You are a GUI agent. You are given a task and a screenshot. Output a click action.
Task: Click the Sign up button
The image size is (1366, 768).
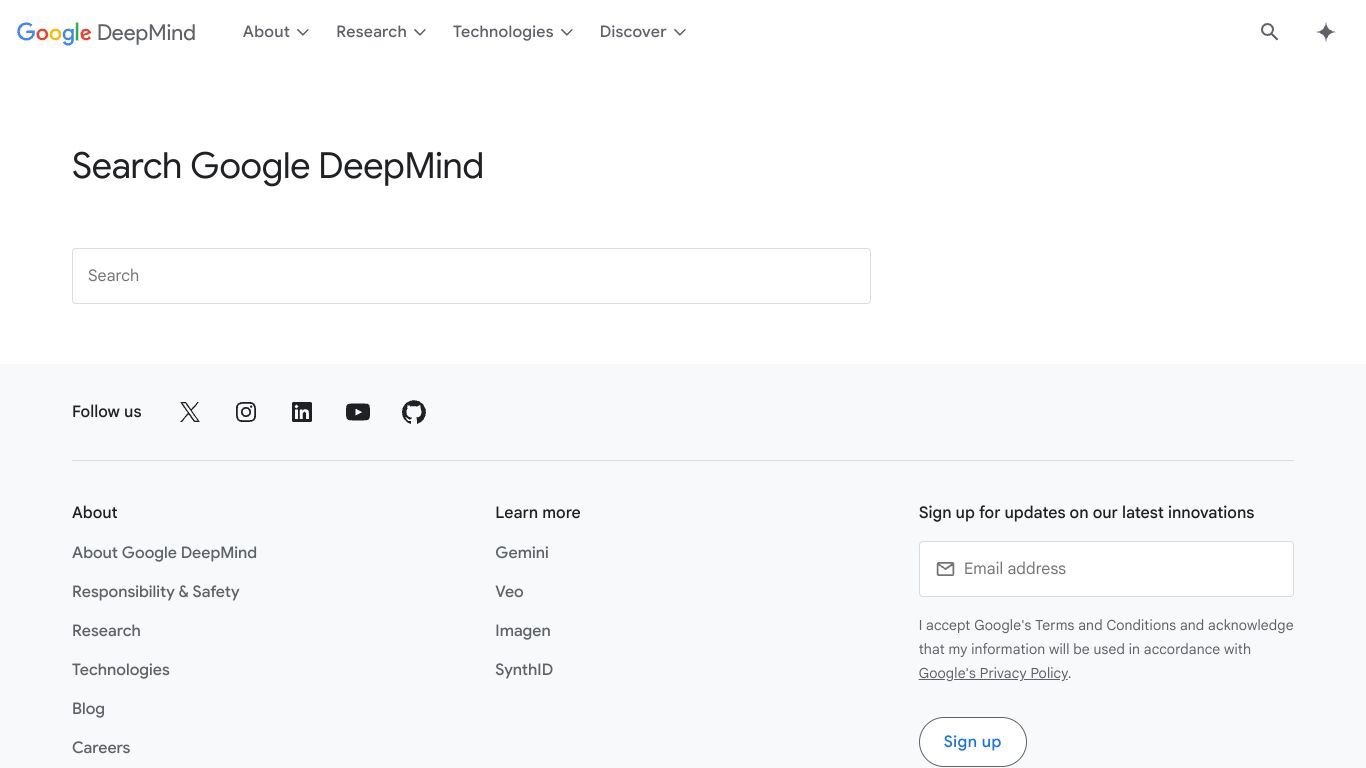click(972, 742)
